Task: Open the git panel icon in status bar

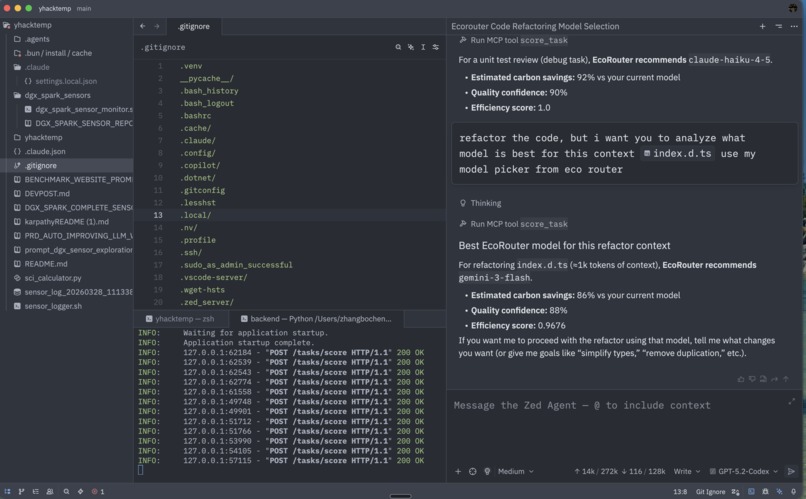Action: point(22,491)
